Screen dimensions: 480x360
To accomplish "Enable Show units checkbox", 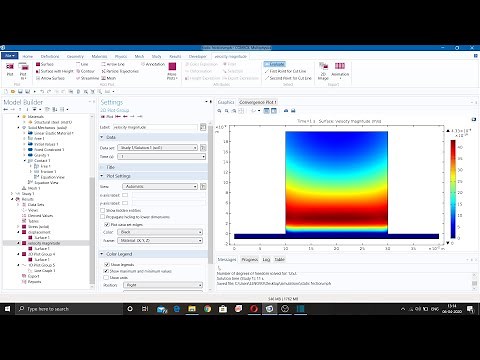I will 106,277.
